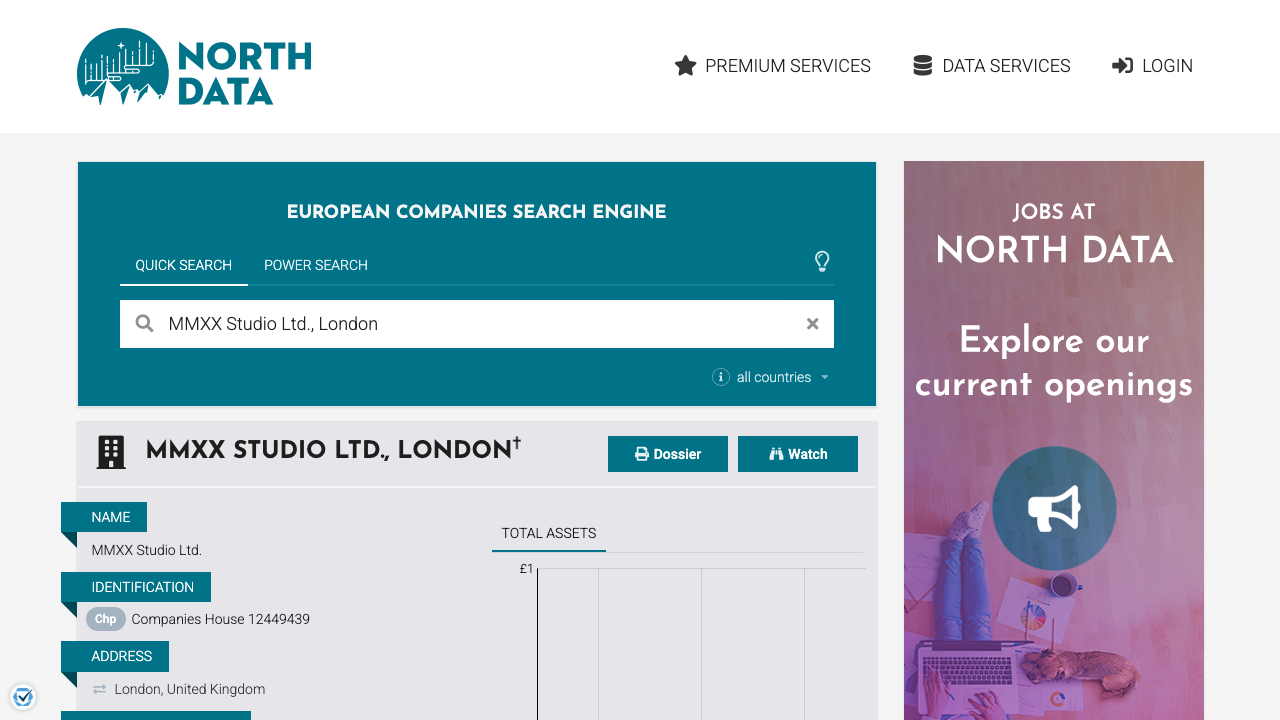The image size is (1280, 720).
Task: Click the Dossier button
Action: tap(668, 454)
